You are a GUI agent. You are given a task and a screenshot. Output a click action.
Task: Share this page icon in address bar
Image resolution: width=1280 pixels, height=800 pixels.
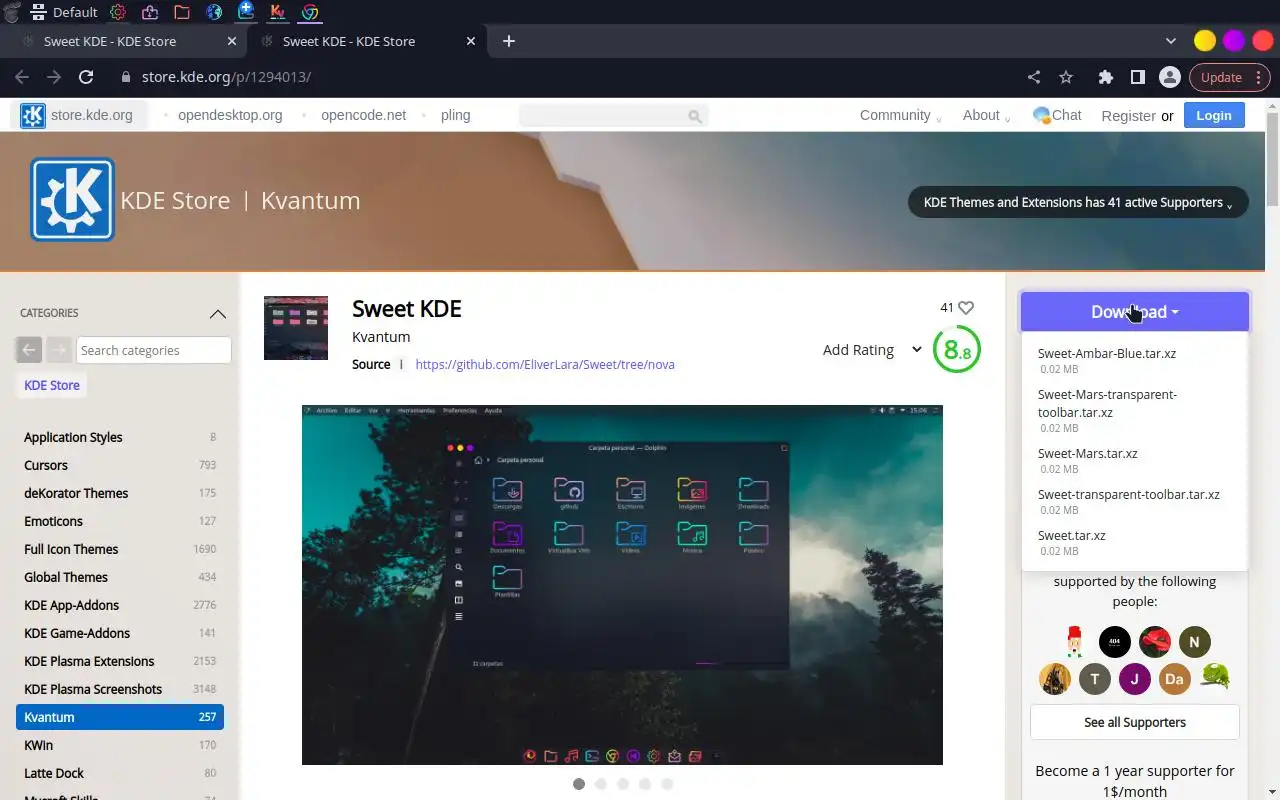tap(1034, 77)
